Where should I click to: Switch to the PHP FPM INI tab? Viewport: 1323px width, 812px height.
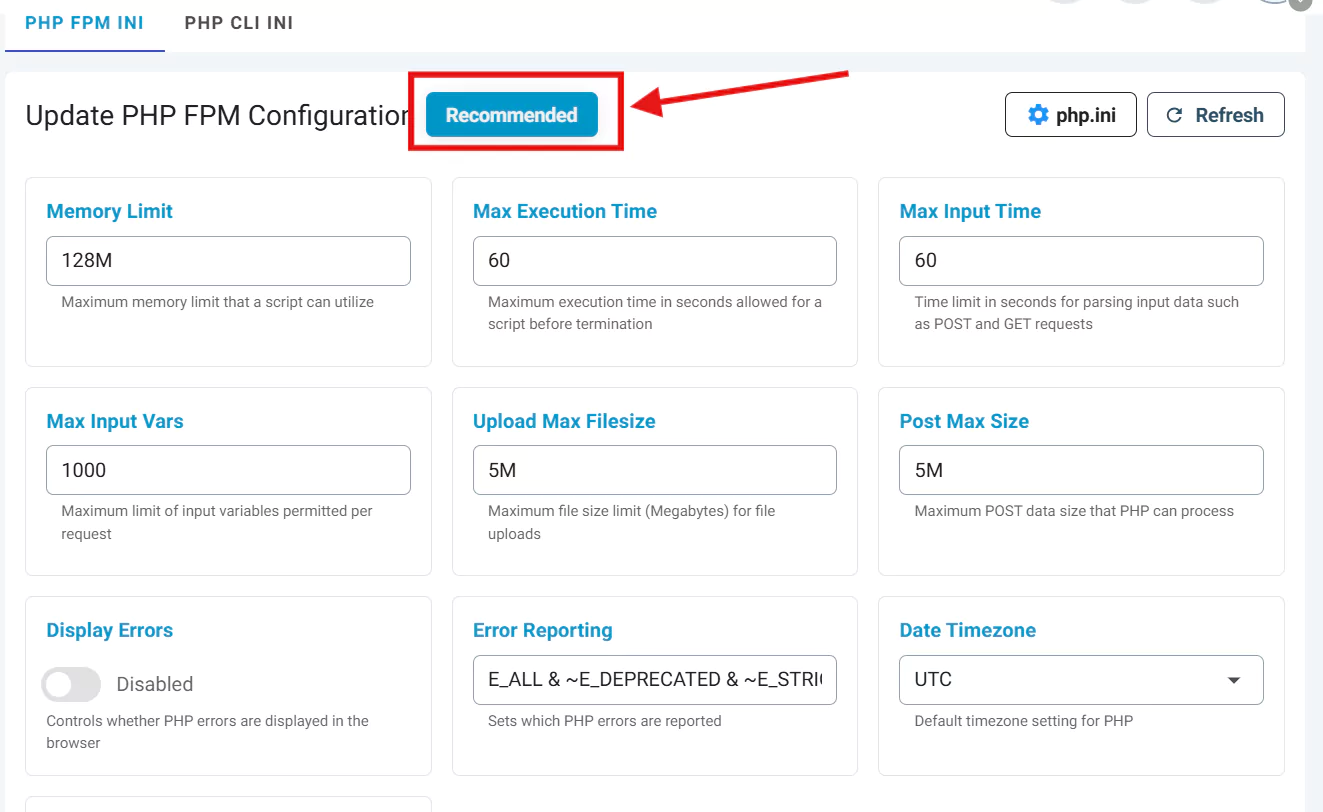[x=84, y=23]
